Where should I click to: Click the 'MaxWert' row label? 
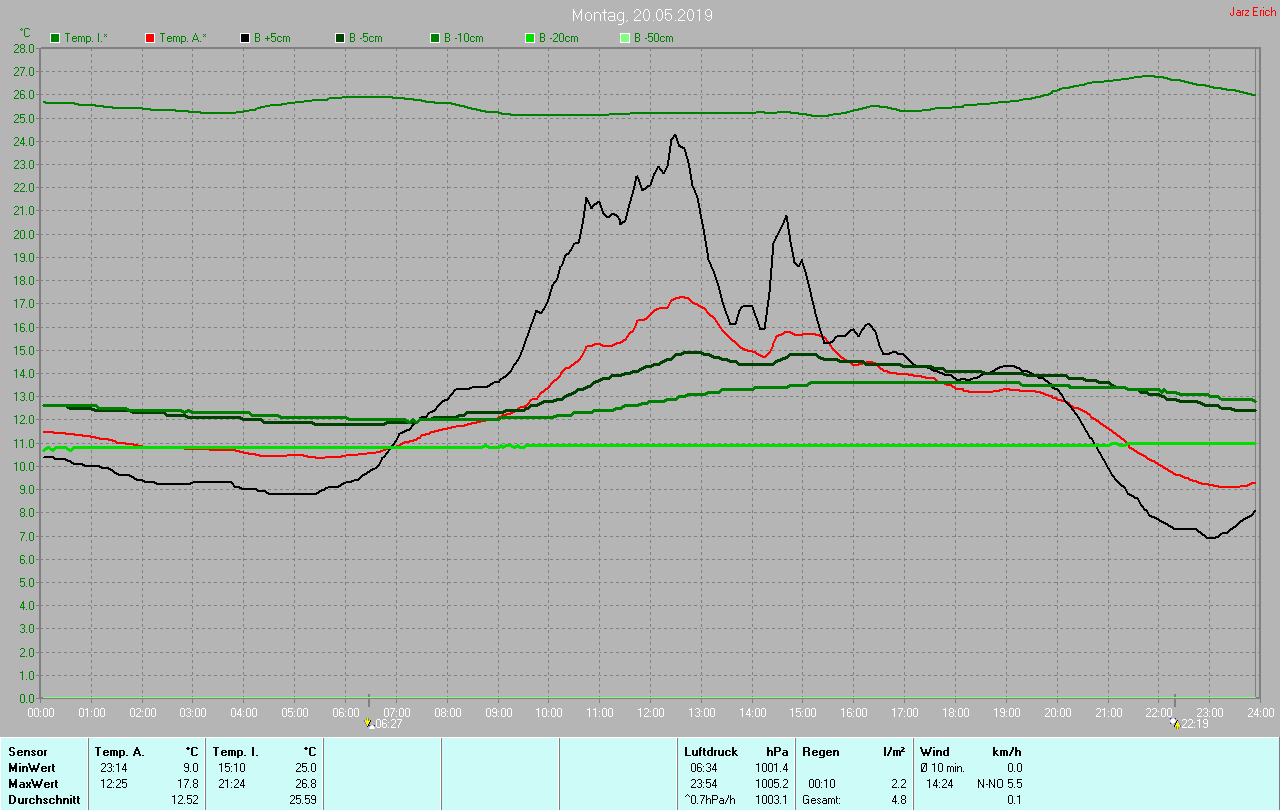(32, 783)
